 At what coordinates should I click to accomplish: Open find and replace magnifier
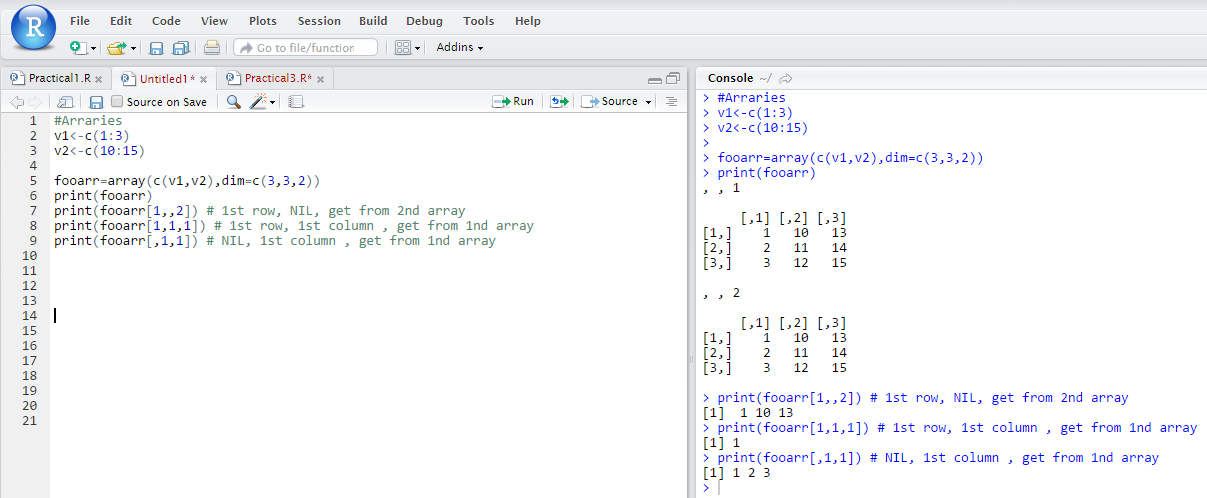coord(233,101)
